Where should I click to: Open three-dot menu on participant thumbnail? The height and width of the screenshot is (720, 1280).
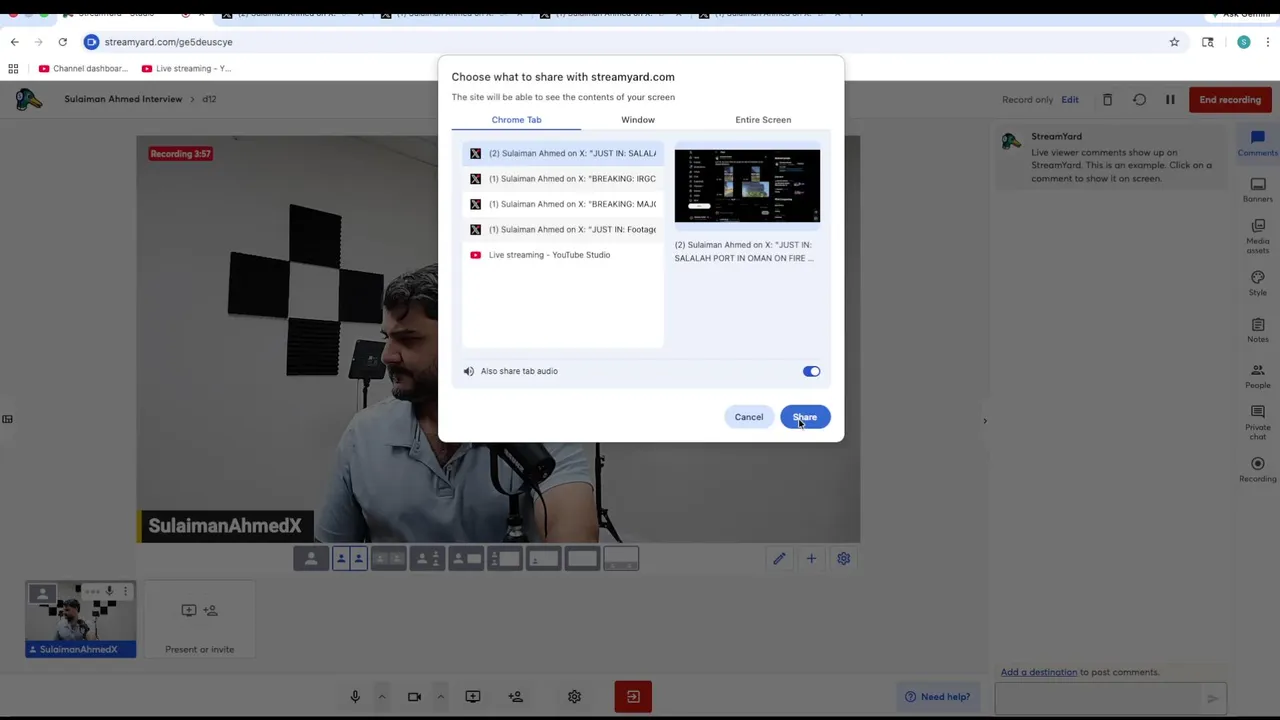tap(125, 592)
